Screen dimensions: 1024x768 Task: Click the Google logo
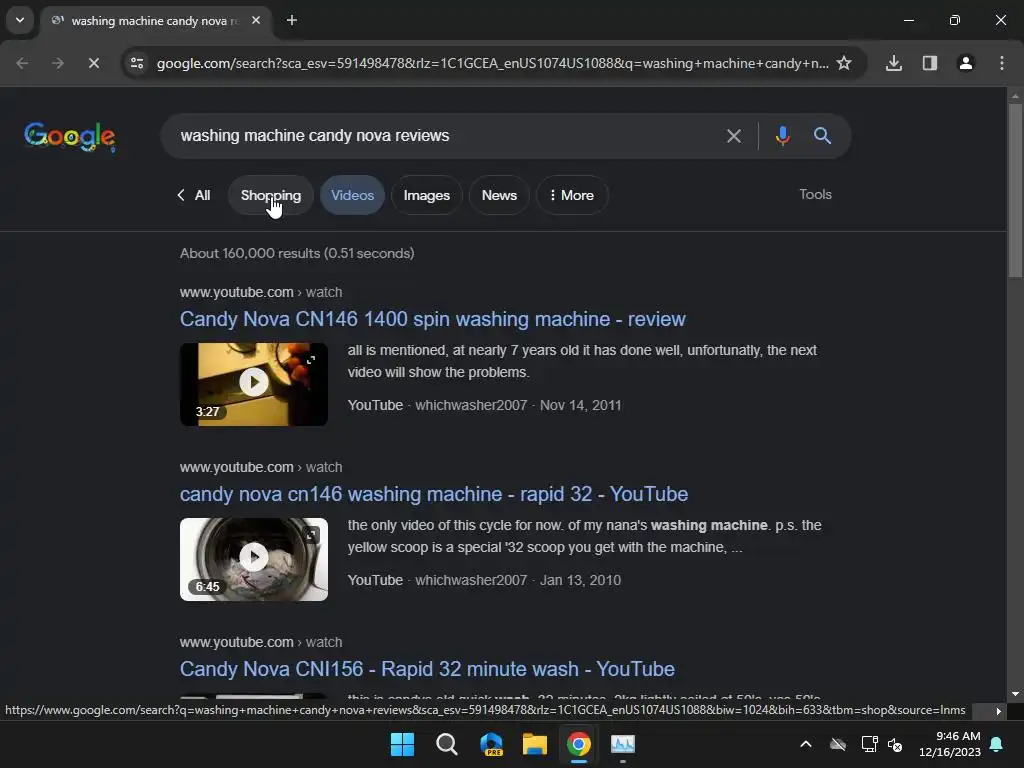(70, 136)
